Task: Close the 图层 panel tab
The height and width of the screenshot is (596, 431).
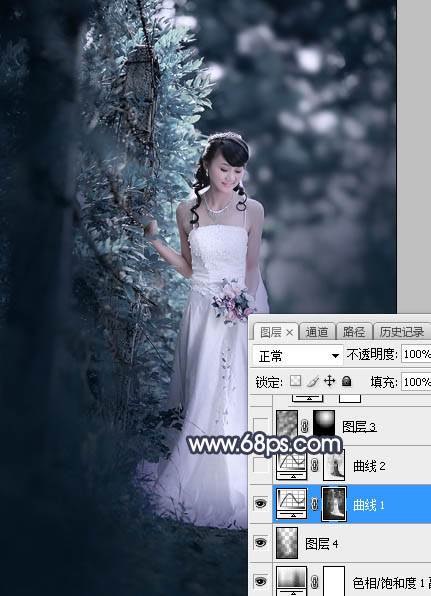Action: (289, 333)
